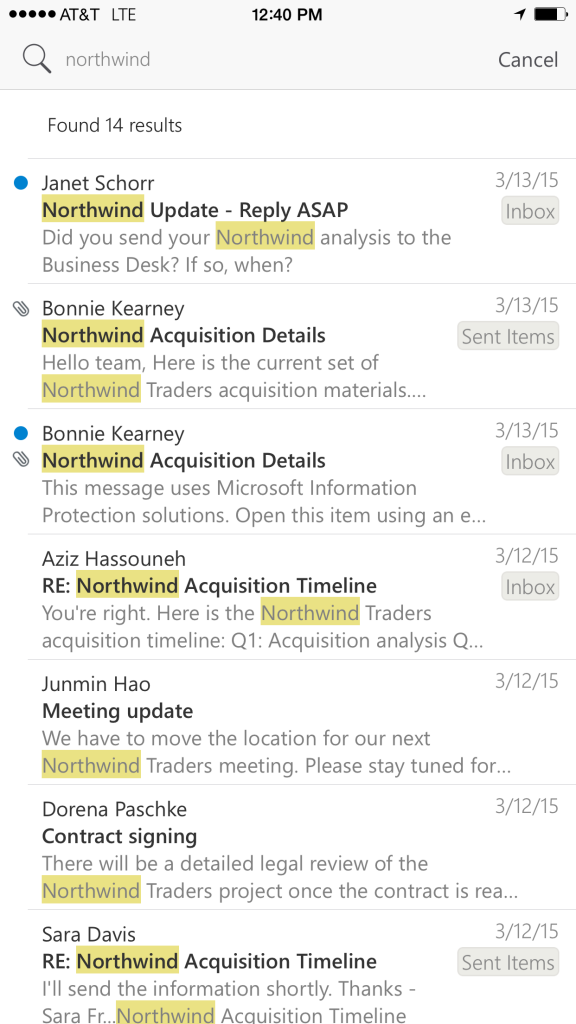This screenshot has width=576, height=1024.
Task: Click Cancel to exit search
Action: tap(528, 59)
